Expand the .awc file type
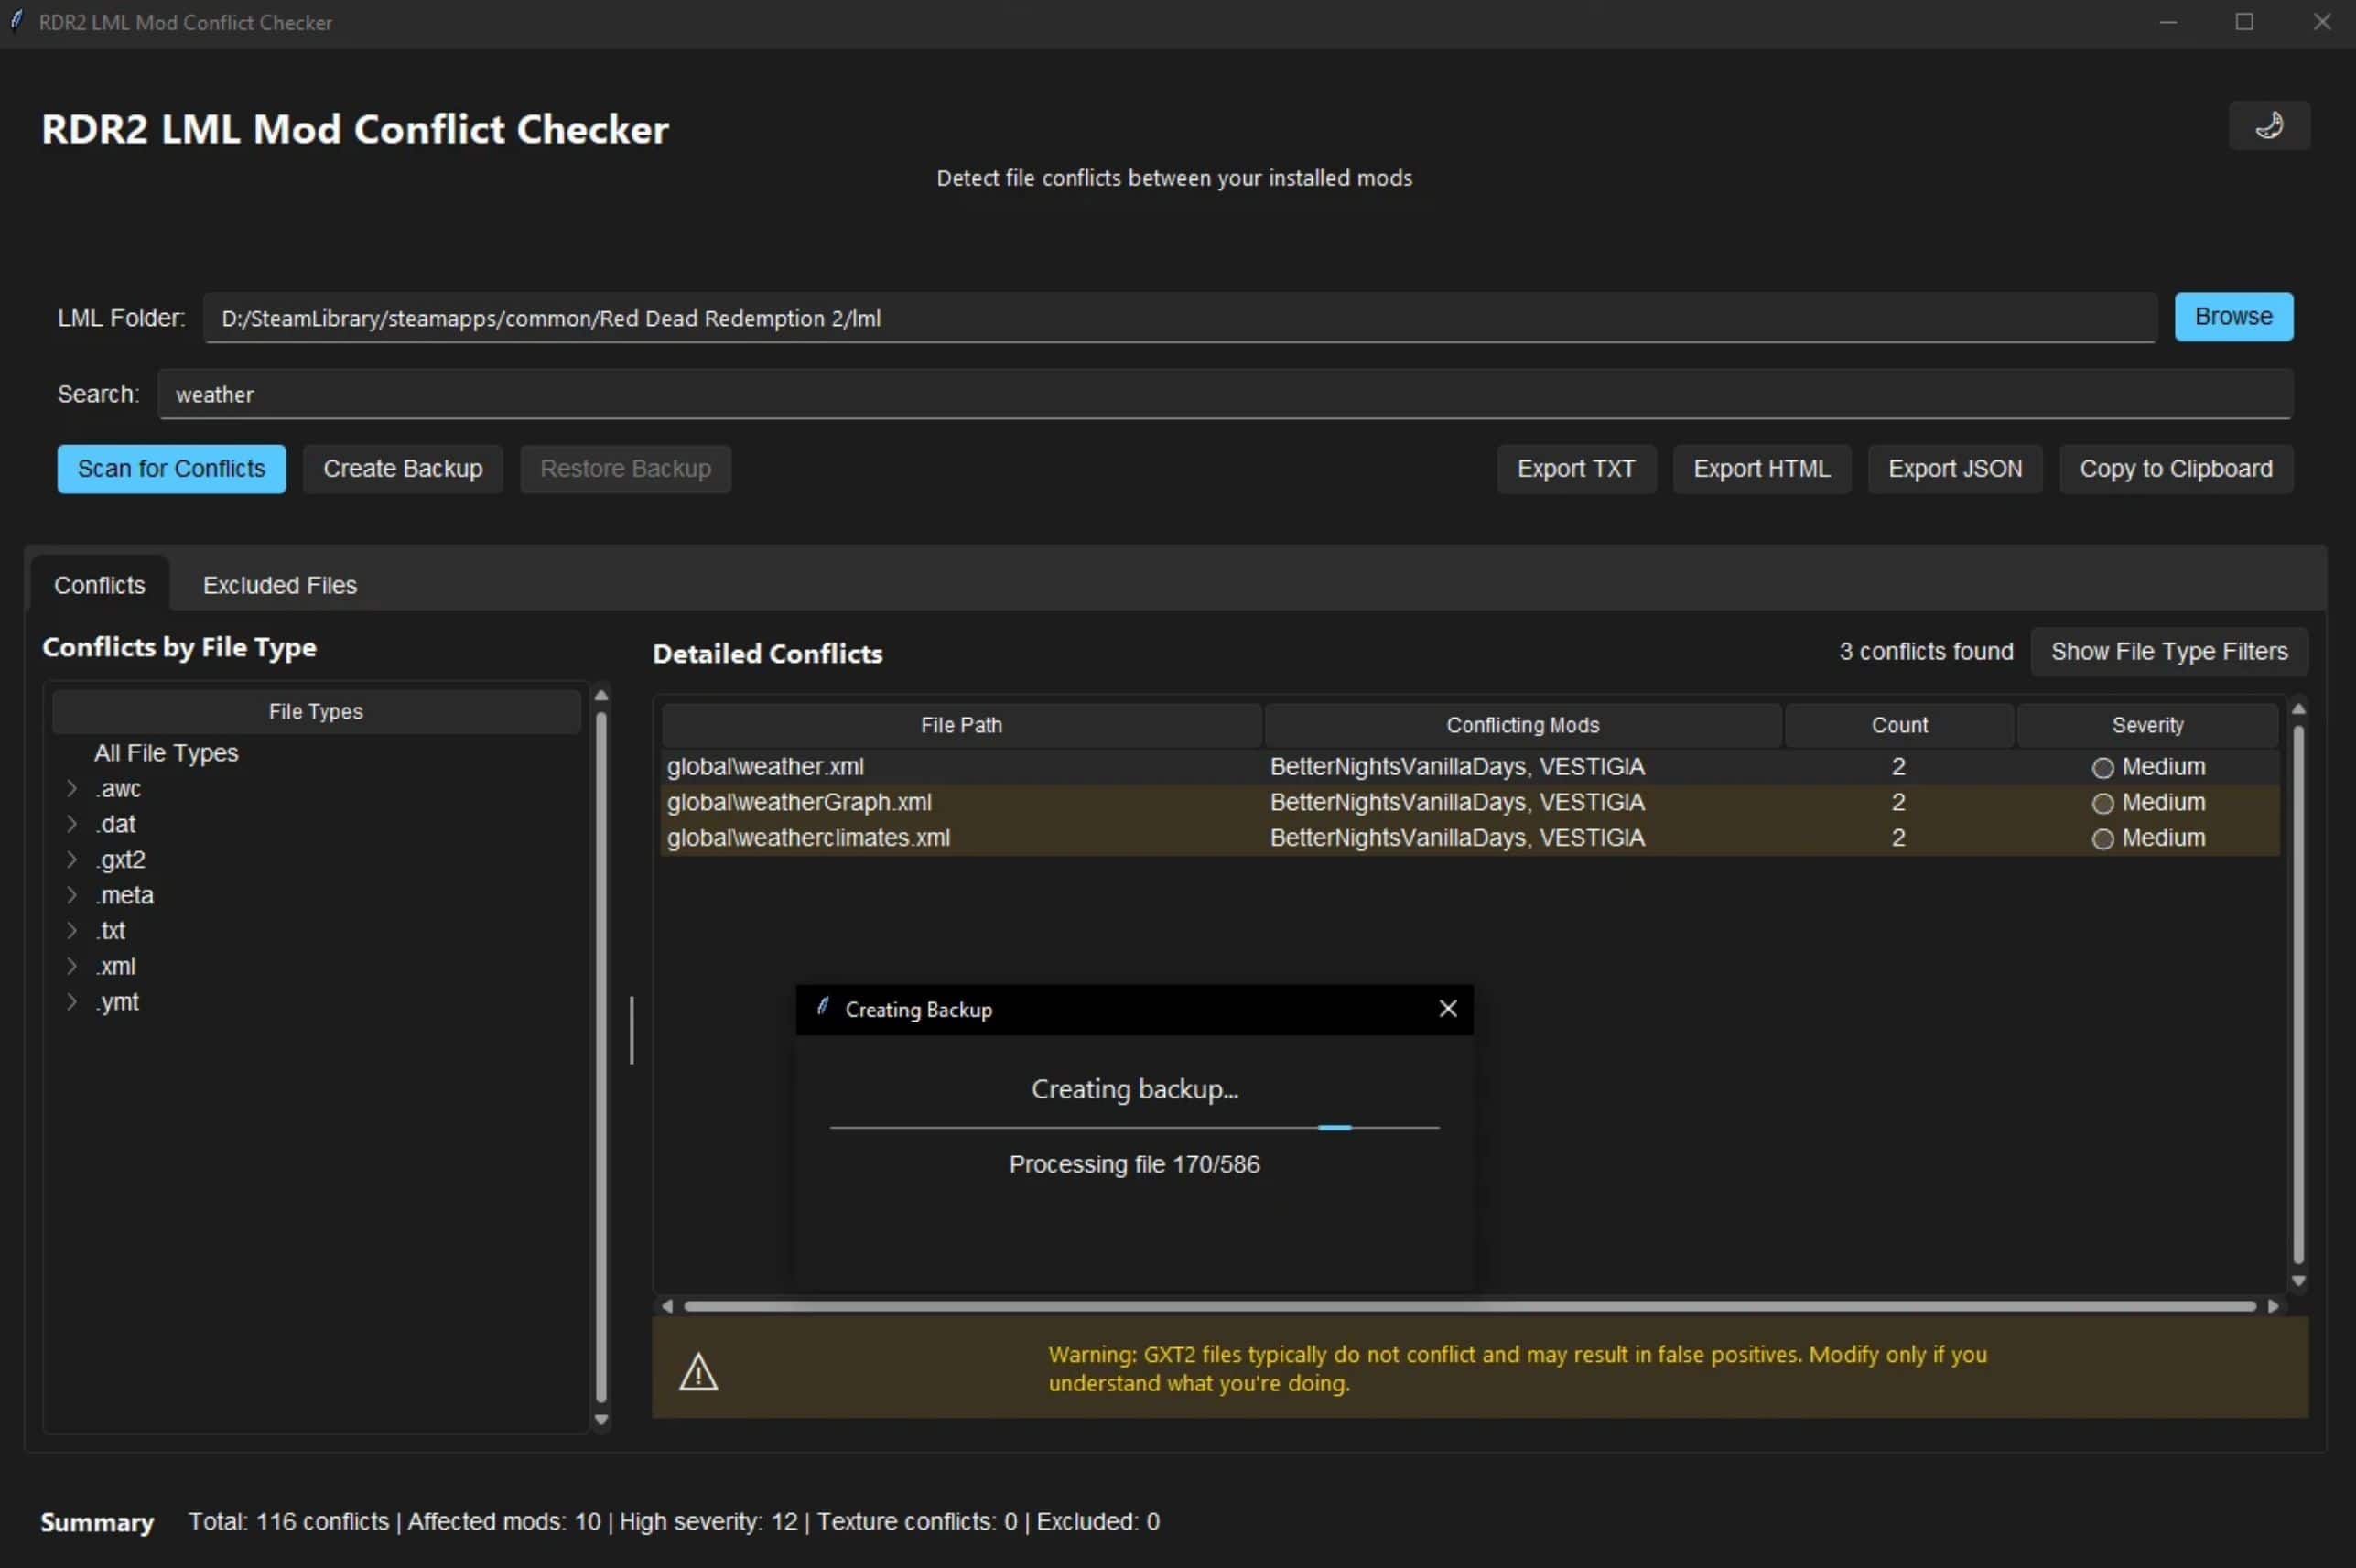Image resolution: width=2356 pixels, height=1568 pixels. click(x=71, y=788)
